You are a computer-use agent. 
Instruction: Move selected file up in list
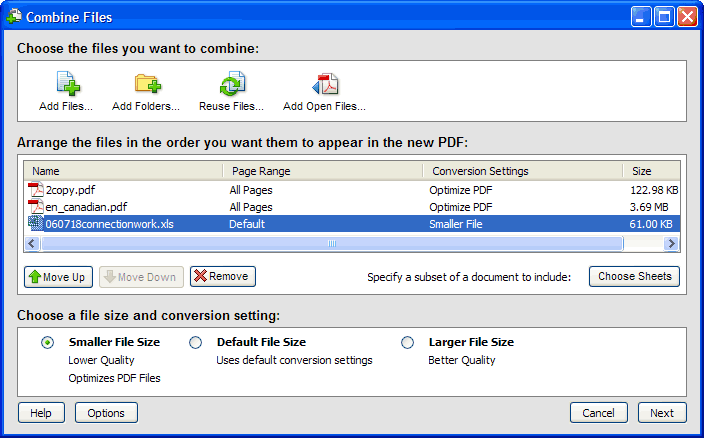(x=56, y=277)
